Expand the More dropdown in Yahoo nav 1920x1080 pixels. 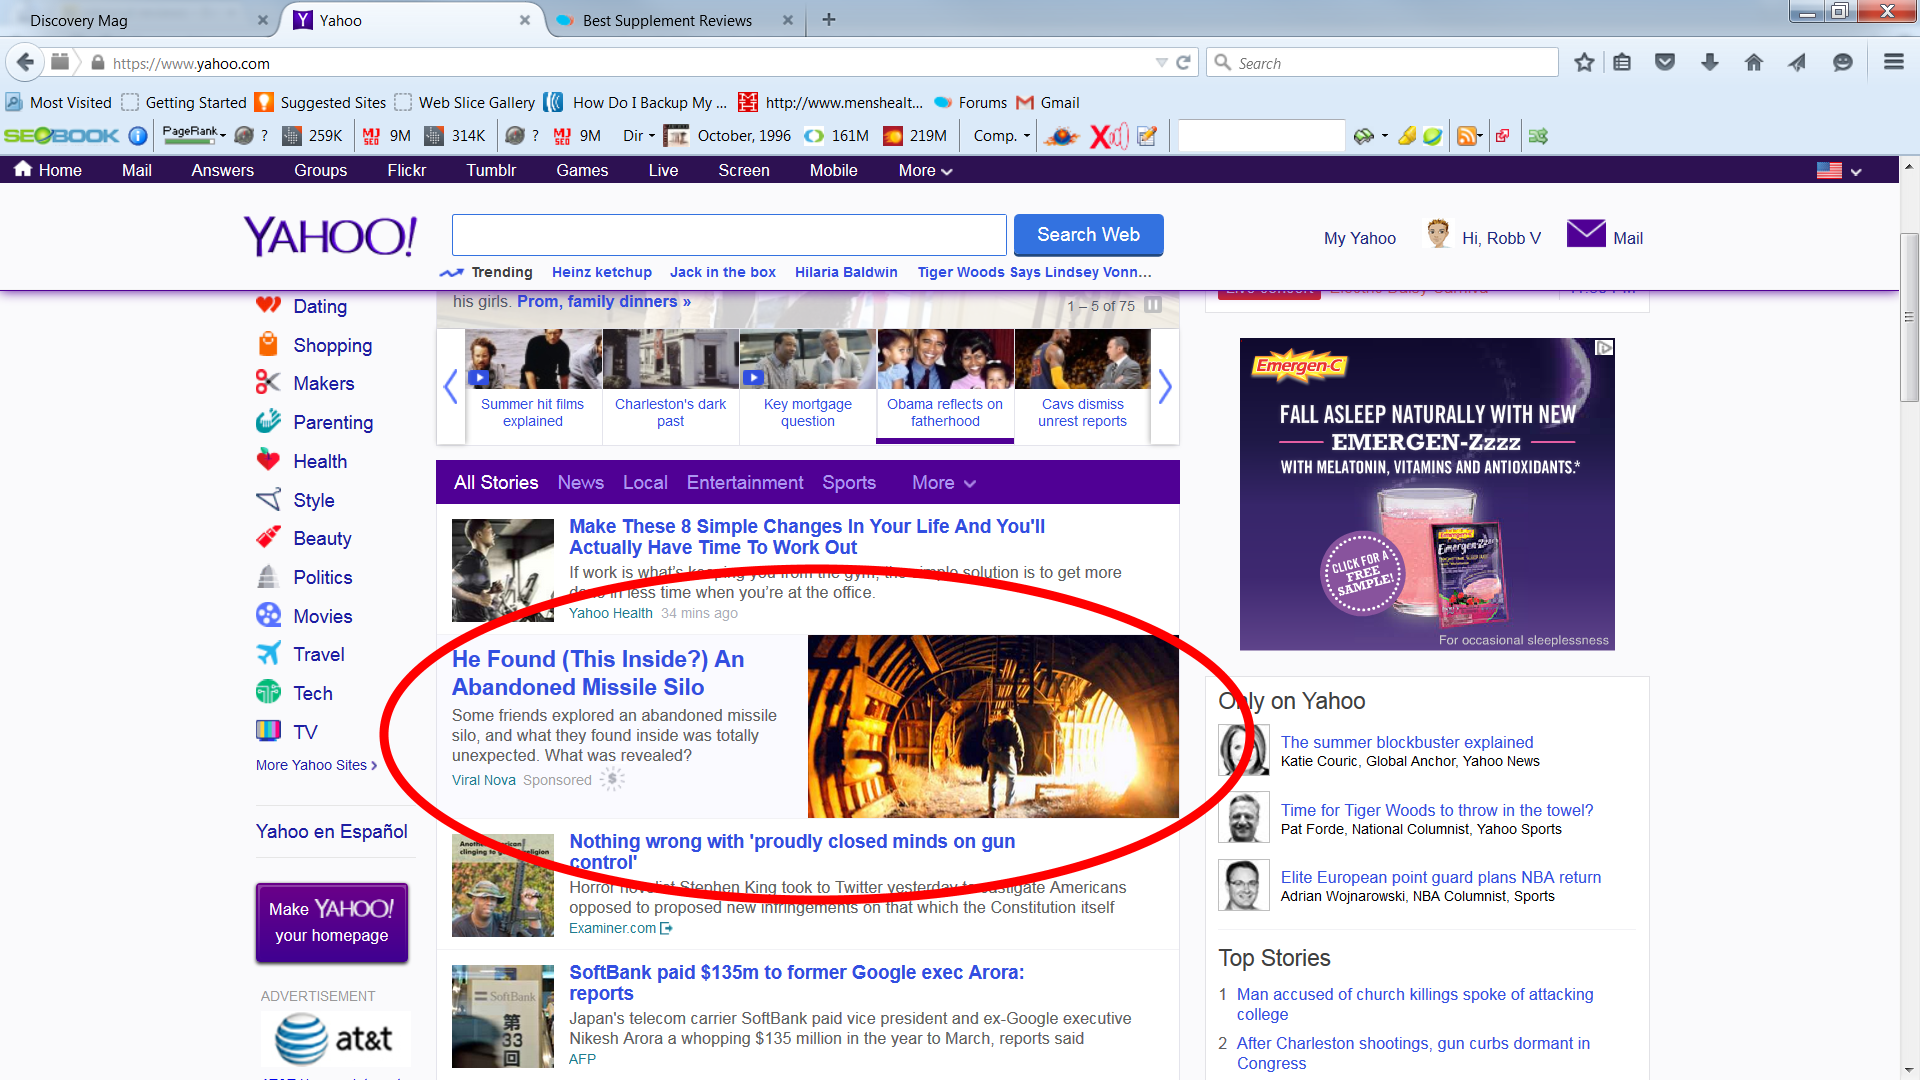pyautogui.click(x=925, y=171)
